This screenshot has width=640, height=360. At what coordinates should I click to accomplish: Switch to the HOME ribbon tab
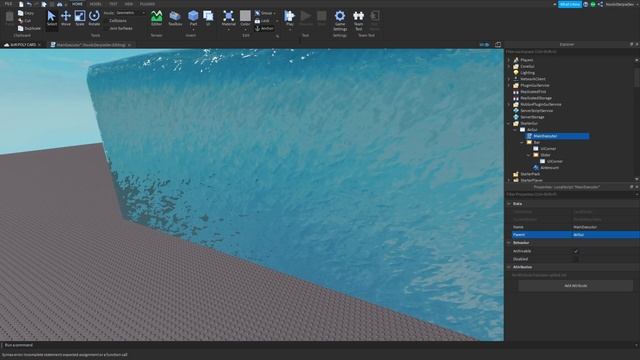(x=77, y=4)
